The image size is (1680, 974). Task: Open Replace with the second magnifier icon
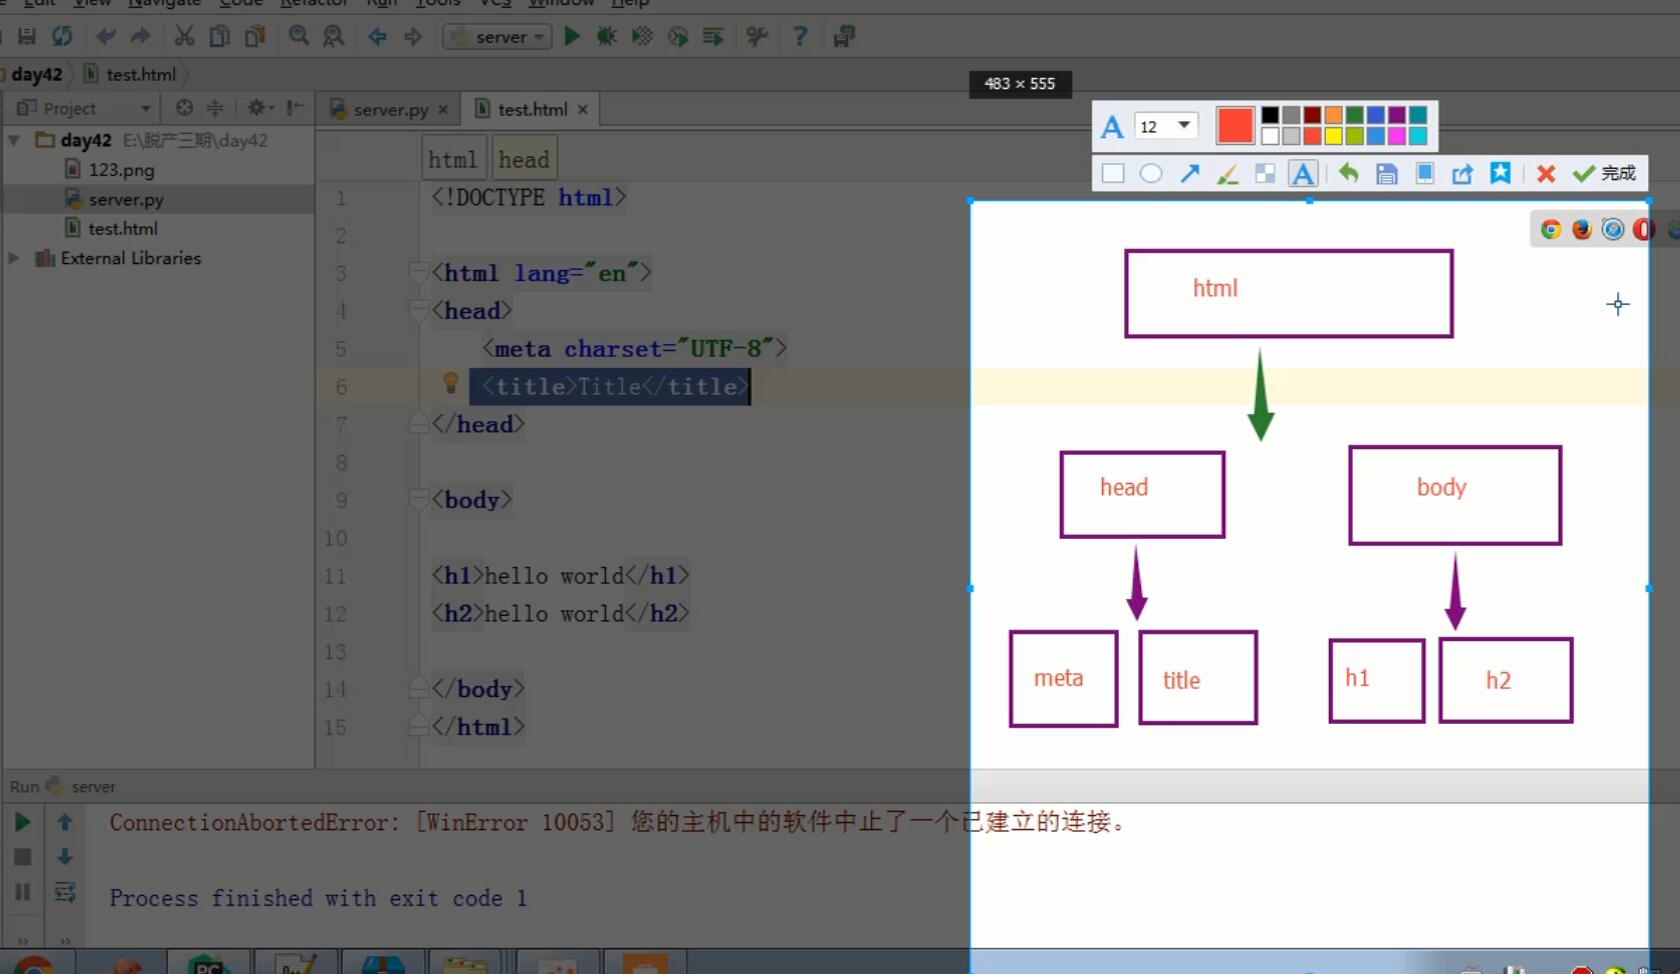point(333,37)
